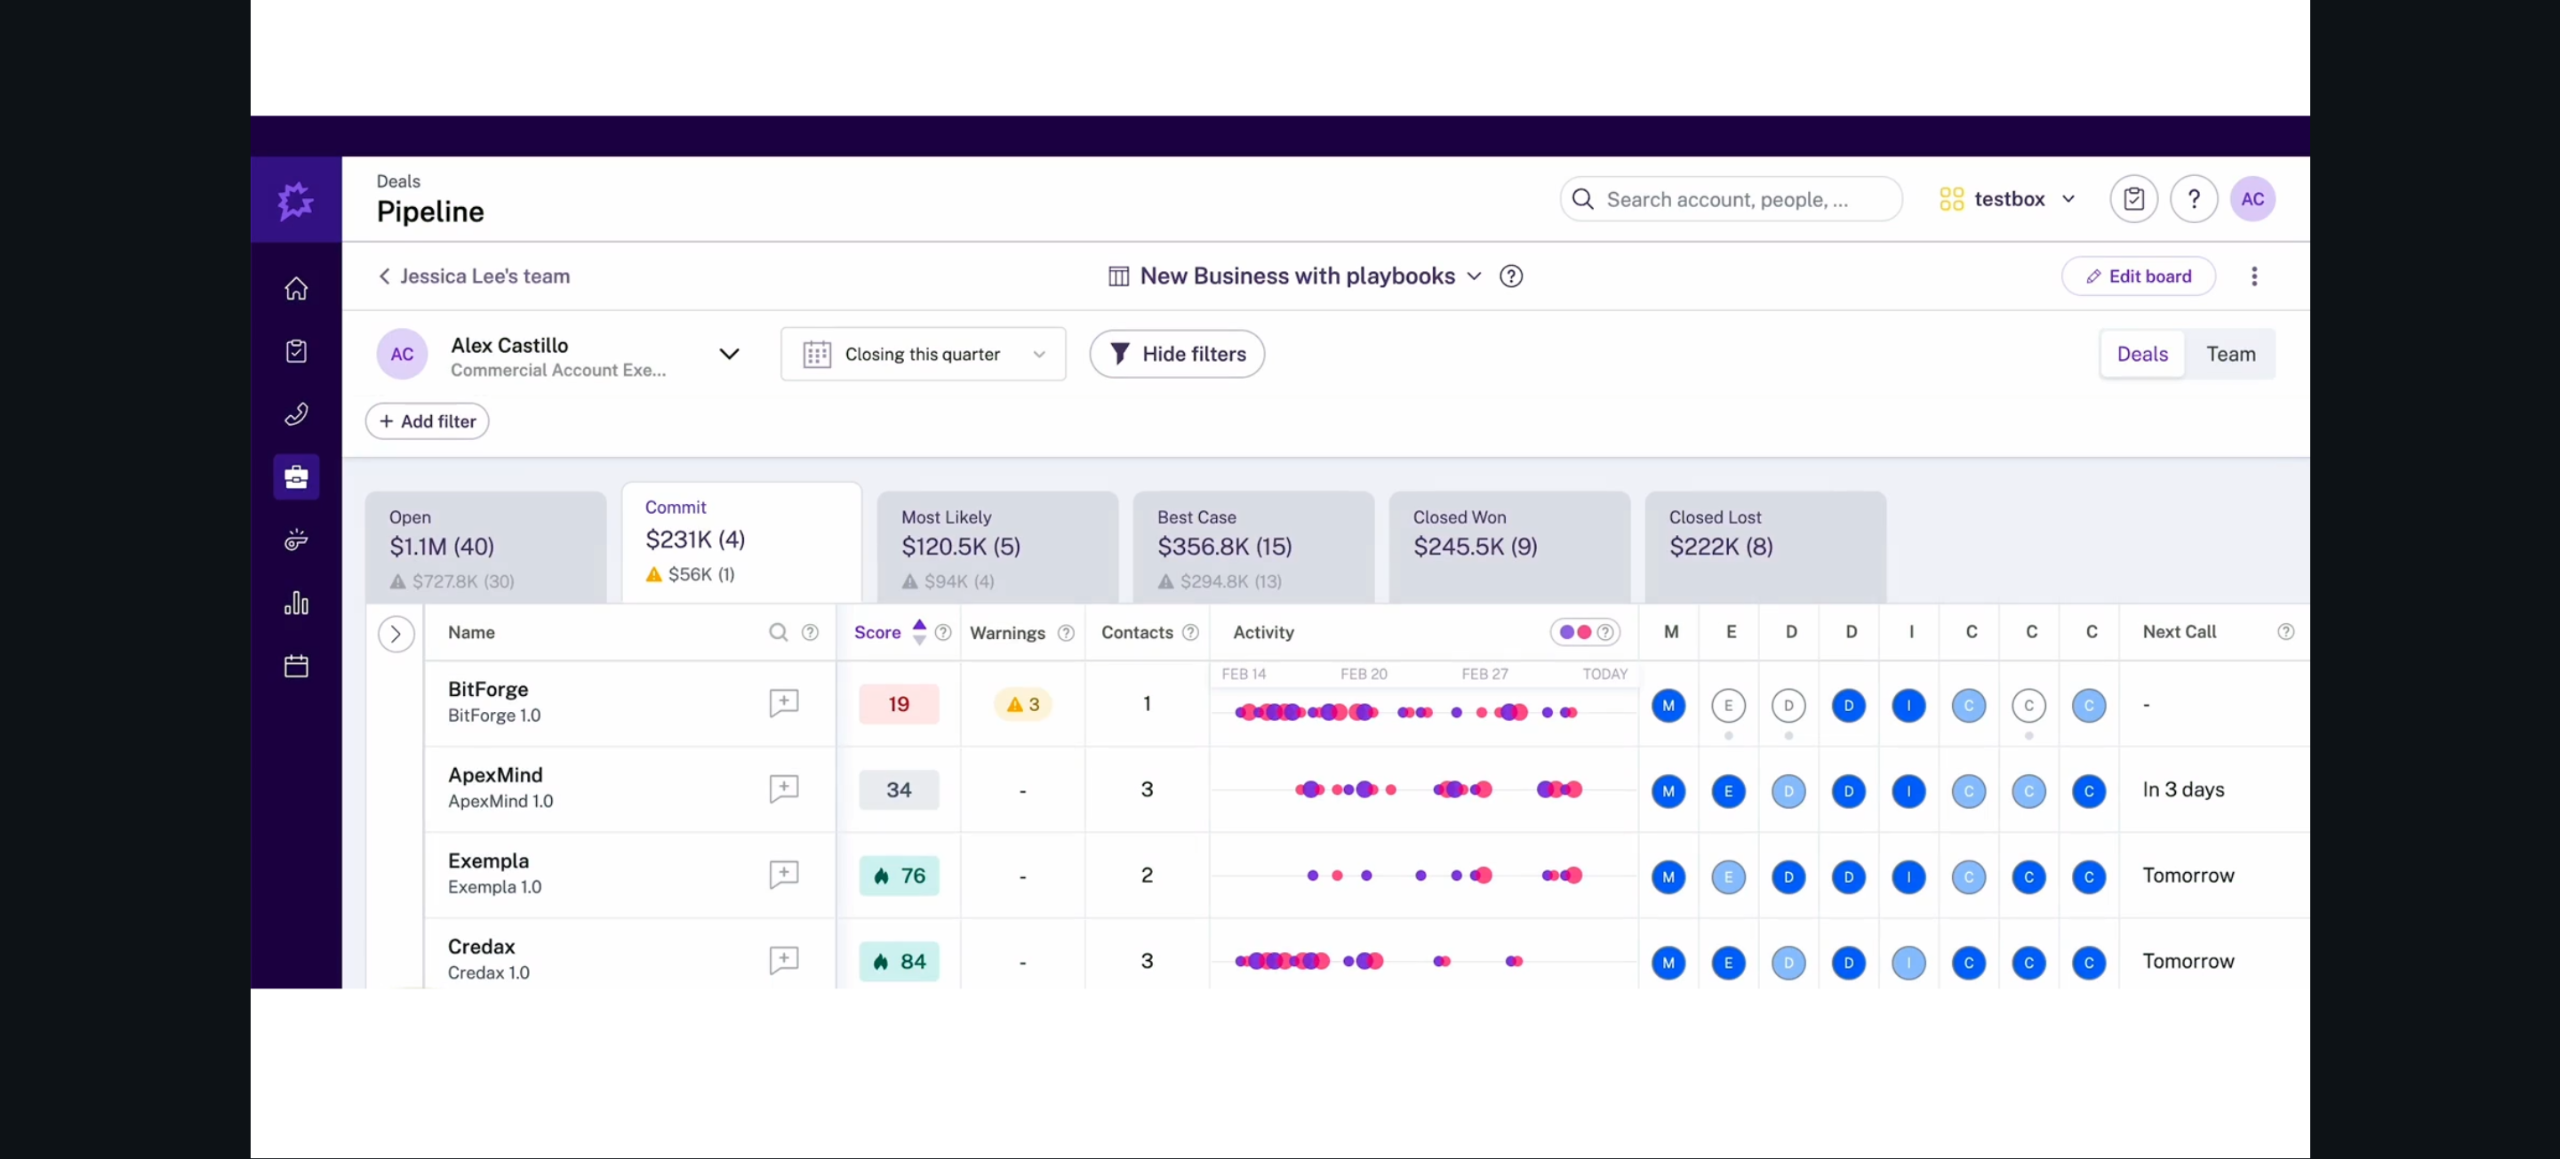Go back to Jessica Lee's team

pyautogui.click(x=474, y=277)
